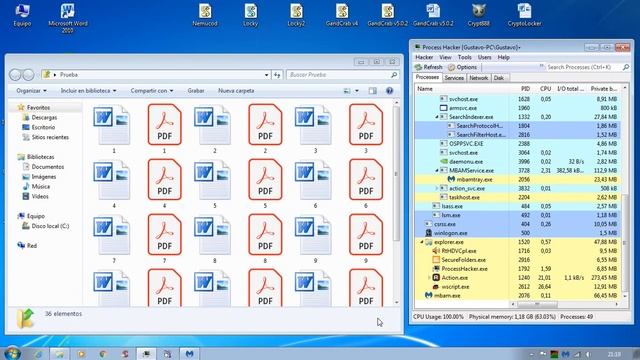Select the Microsoft Word 2010 desktop shortcut

[67, 18]
